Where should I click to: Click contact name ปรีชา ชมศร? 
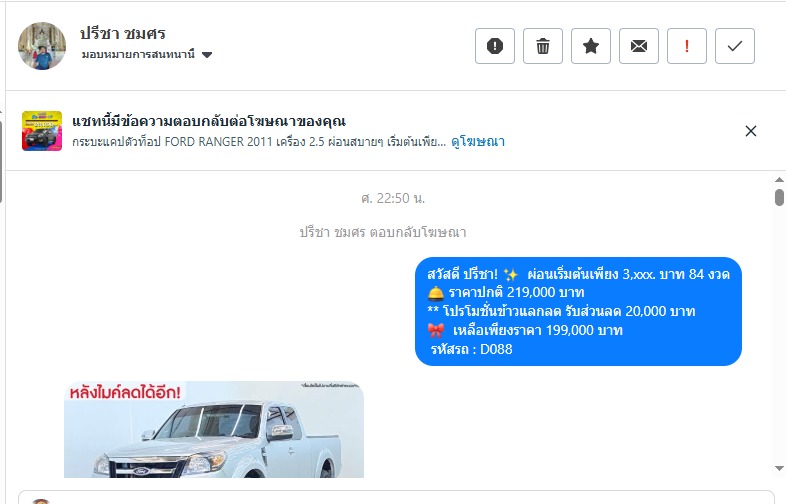click(x=123, y=34)
